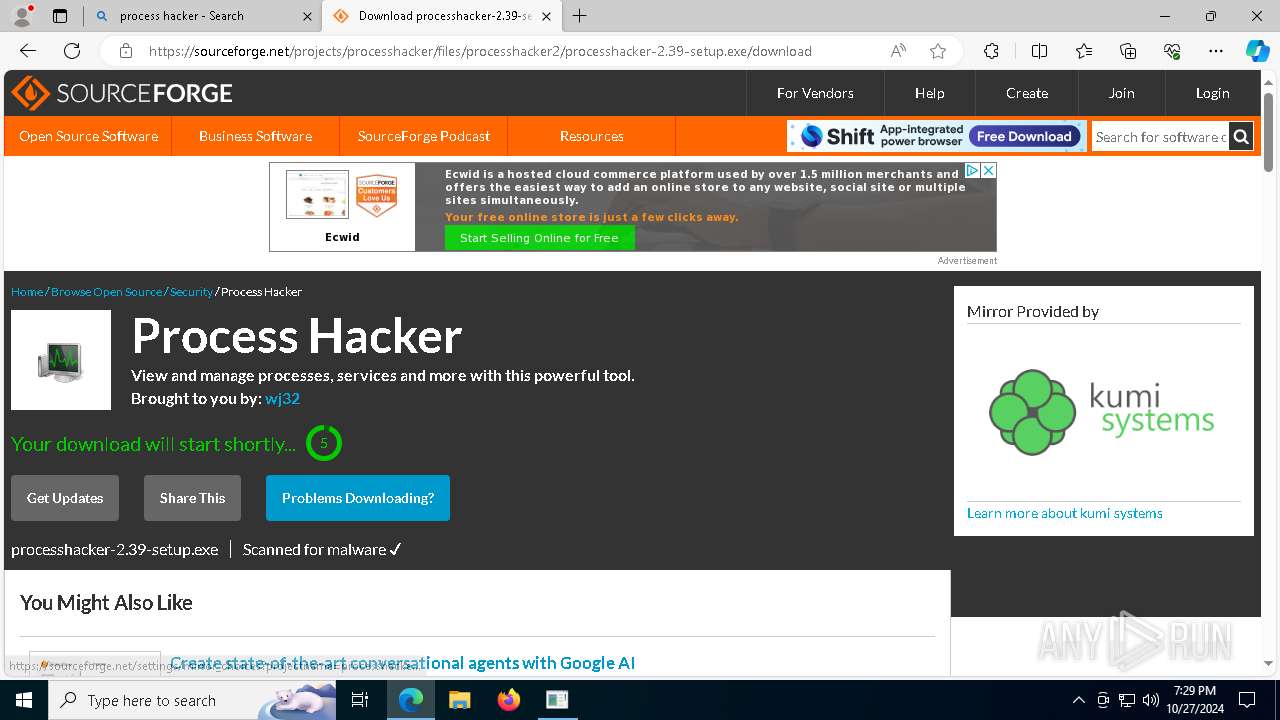
Task: Click Shift Free Download ad button
Action: click(x=1024, y=136)
